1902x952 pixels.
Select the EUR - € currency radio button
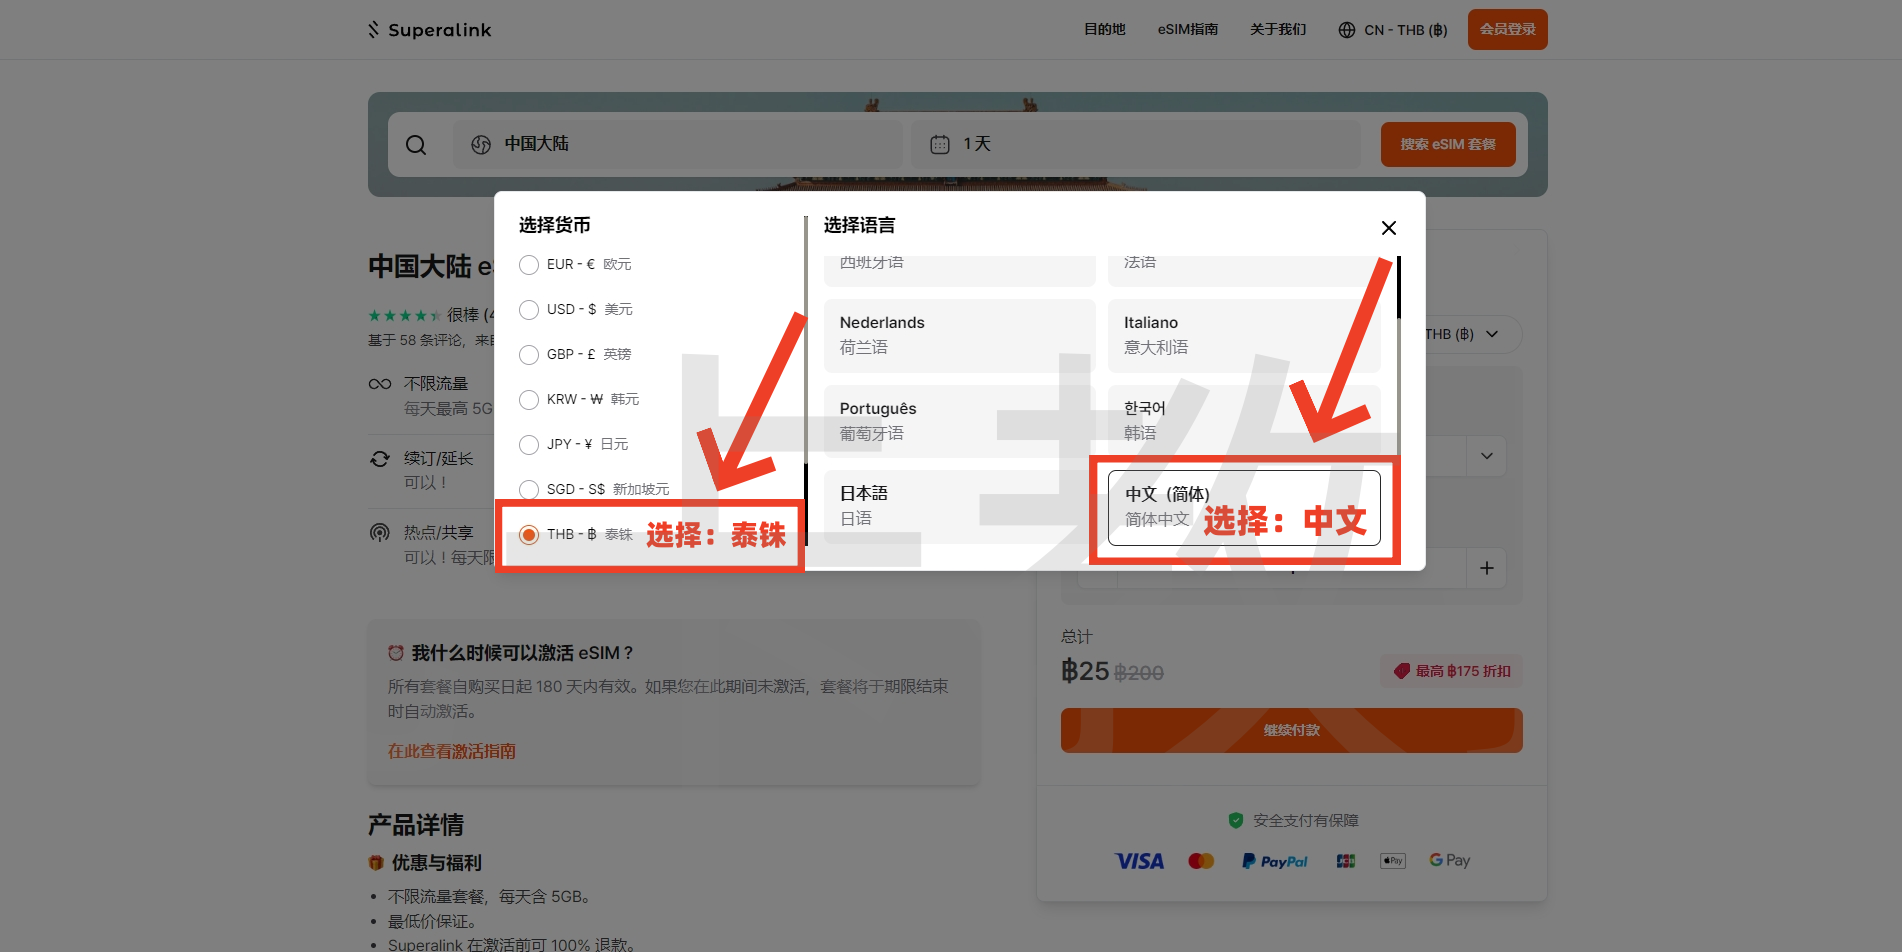[x=529, y=264]
